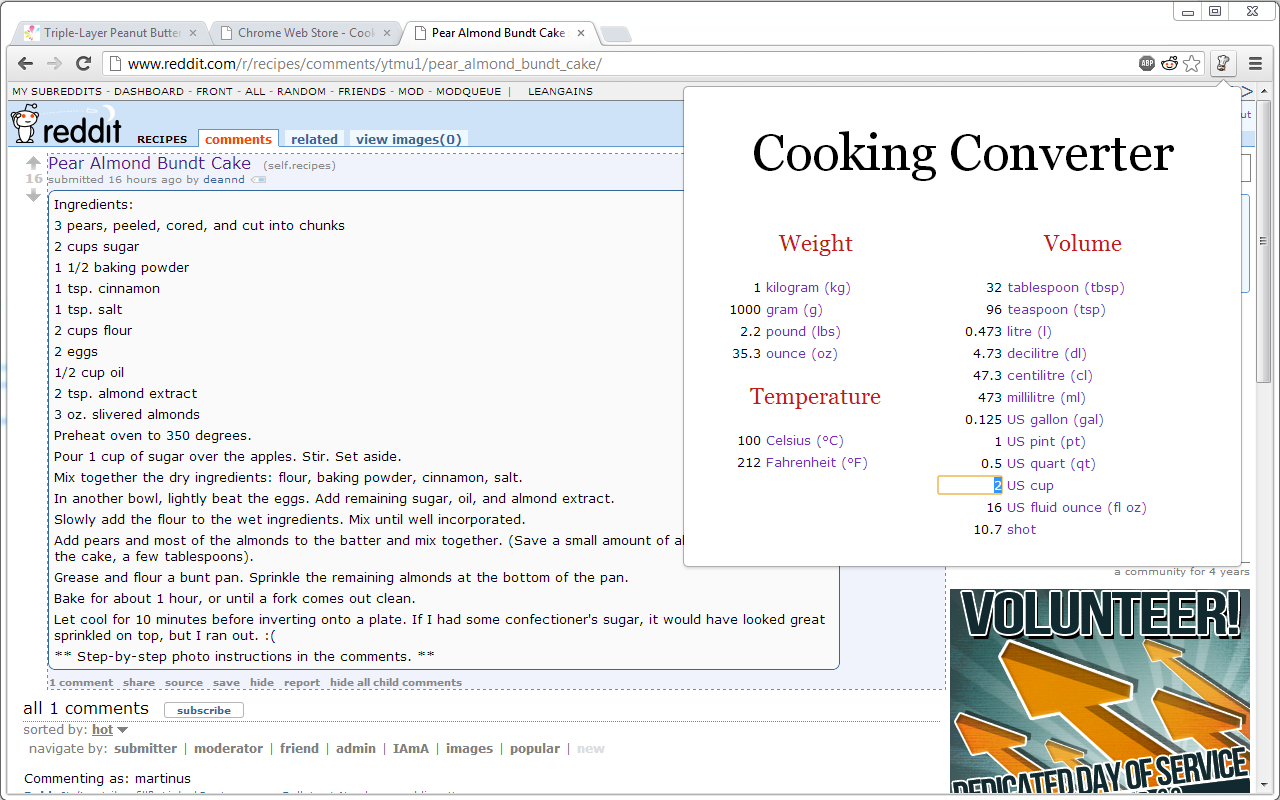1280x800 pixels.
Task: Open the RECIPES subreddit link
Action: click(x=162, y=140)
